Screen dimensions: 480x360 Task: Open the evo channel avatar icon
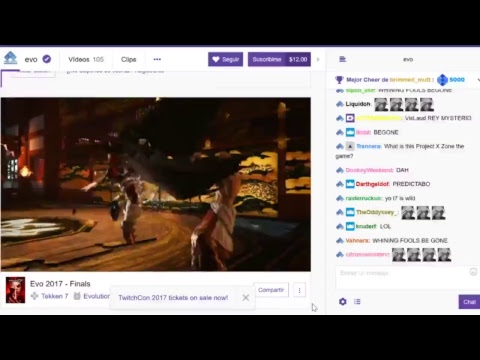click(x=10, y=58)
